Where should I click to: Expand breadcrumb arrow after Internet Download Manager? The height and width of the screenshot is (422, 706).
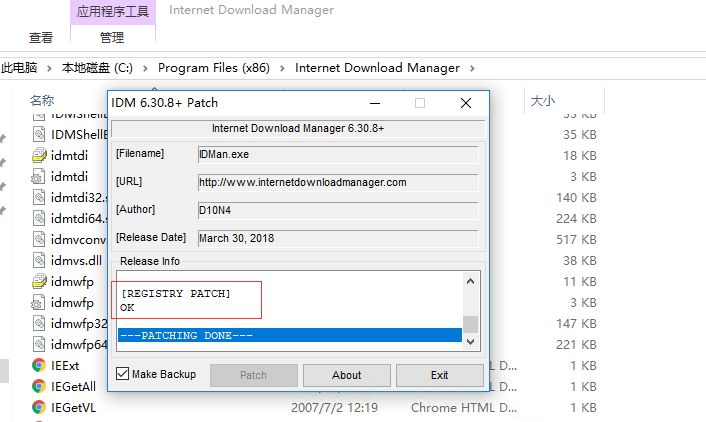click(x=473, y=68)
